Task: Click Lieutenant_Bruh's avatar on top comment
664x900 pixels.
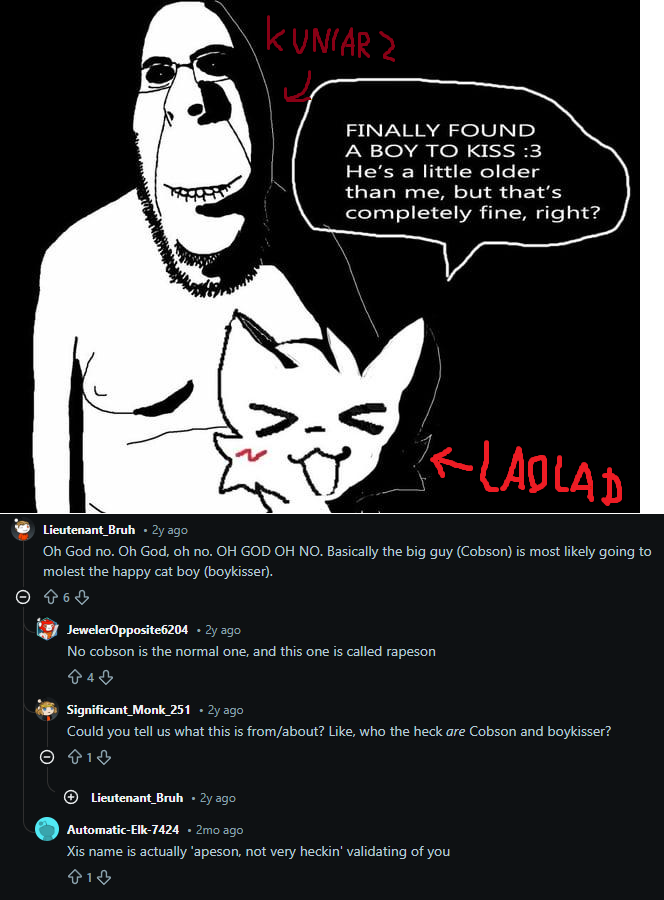Action: point(23,529)
